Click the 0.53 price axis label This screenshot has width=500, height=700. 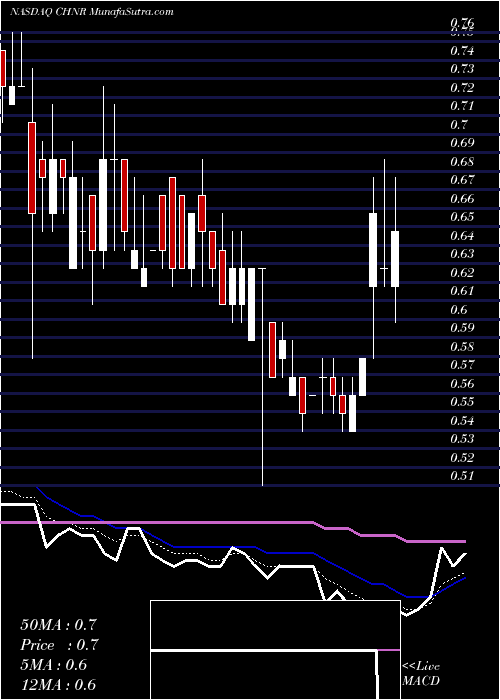462,439
